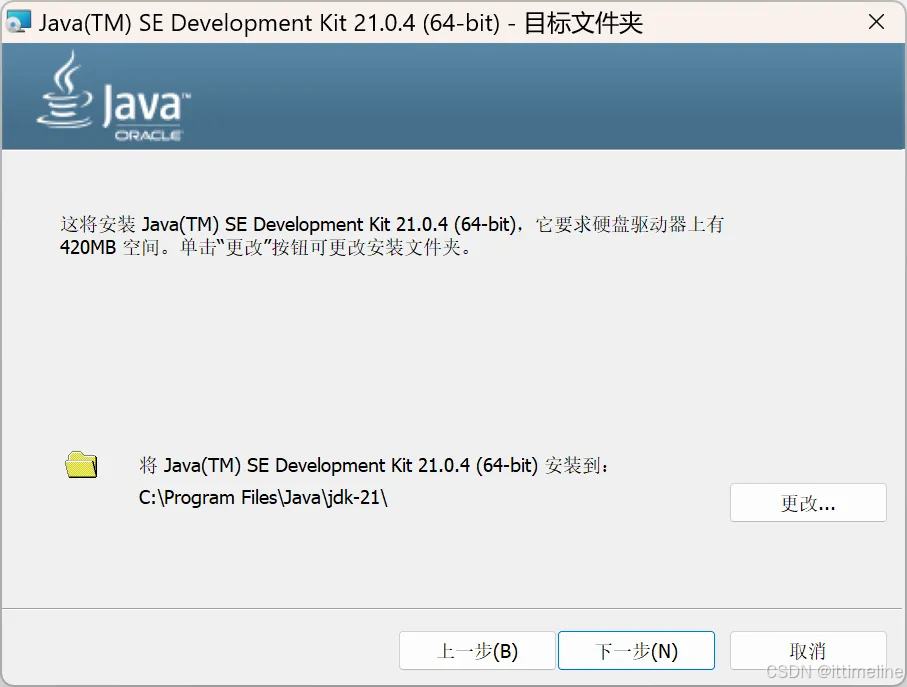Select the path C:\Program Files\Java\jdk-21\
The image size is (907, 687).
point(263,497)
